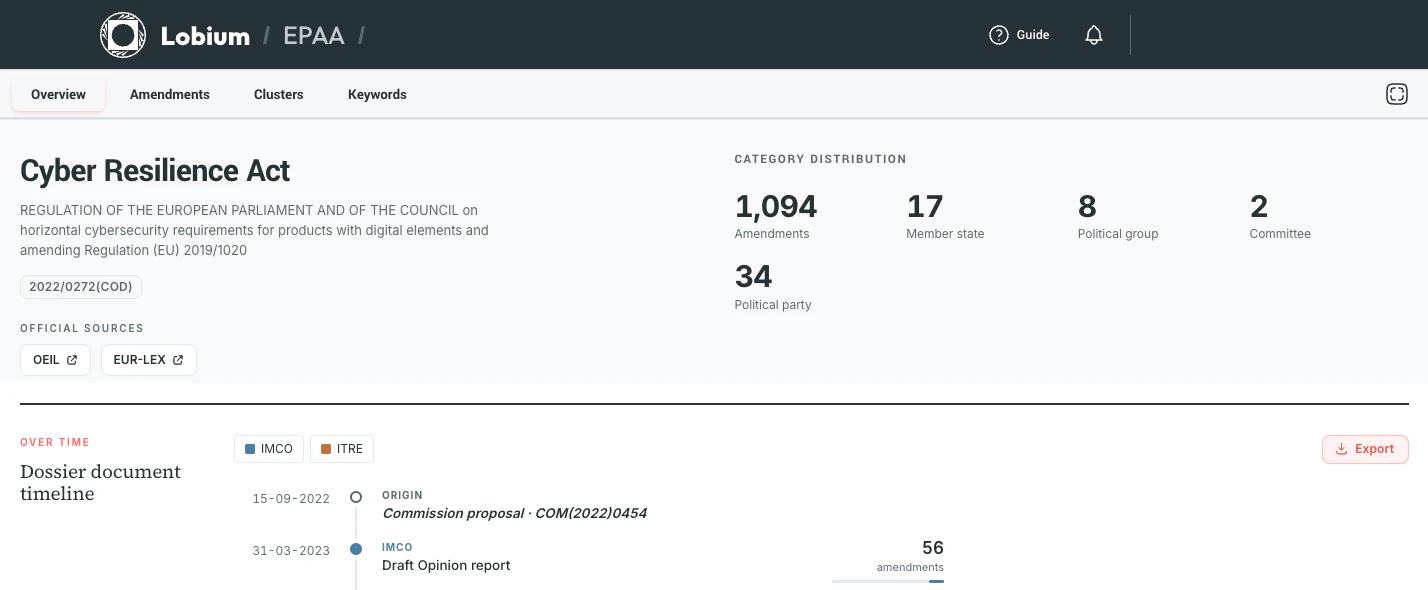The image size is (1428, 590).
Task: Select the 15-09-2022 origin timeline marker
Action: [356, 497]
